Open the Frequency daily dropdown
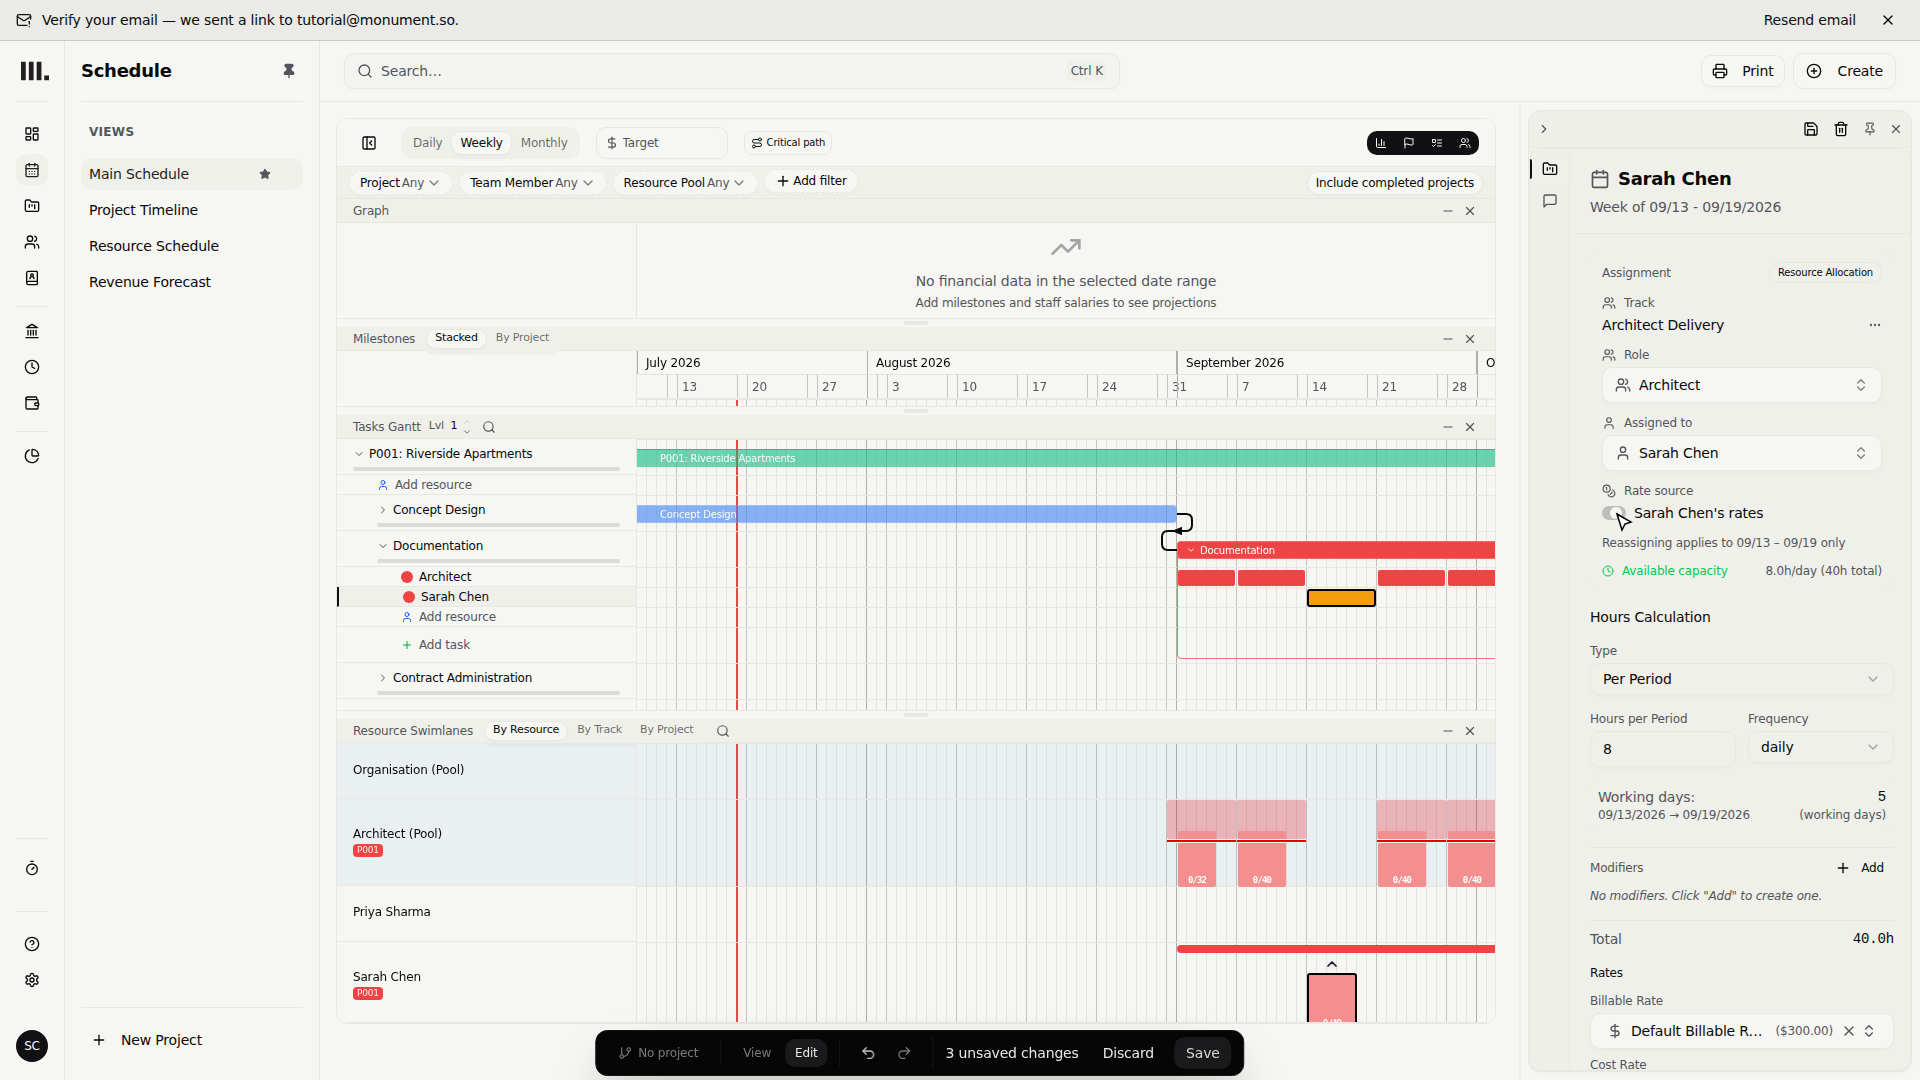The width and height of the screenshot is (1920, 1080). click(1820, 747)
